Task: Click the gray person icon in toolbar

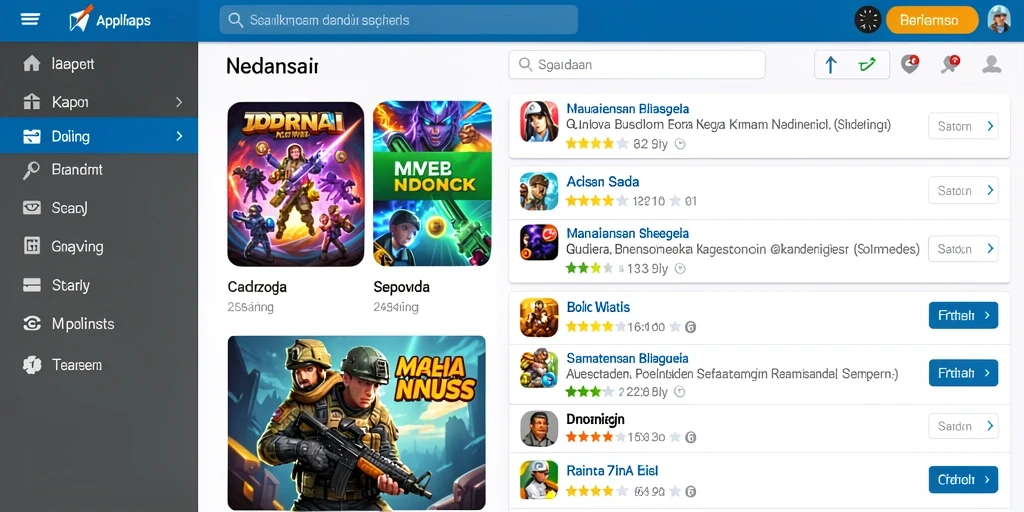Action: tap(991, 64)
